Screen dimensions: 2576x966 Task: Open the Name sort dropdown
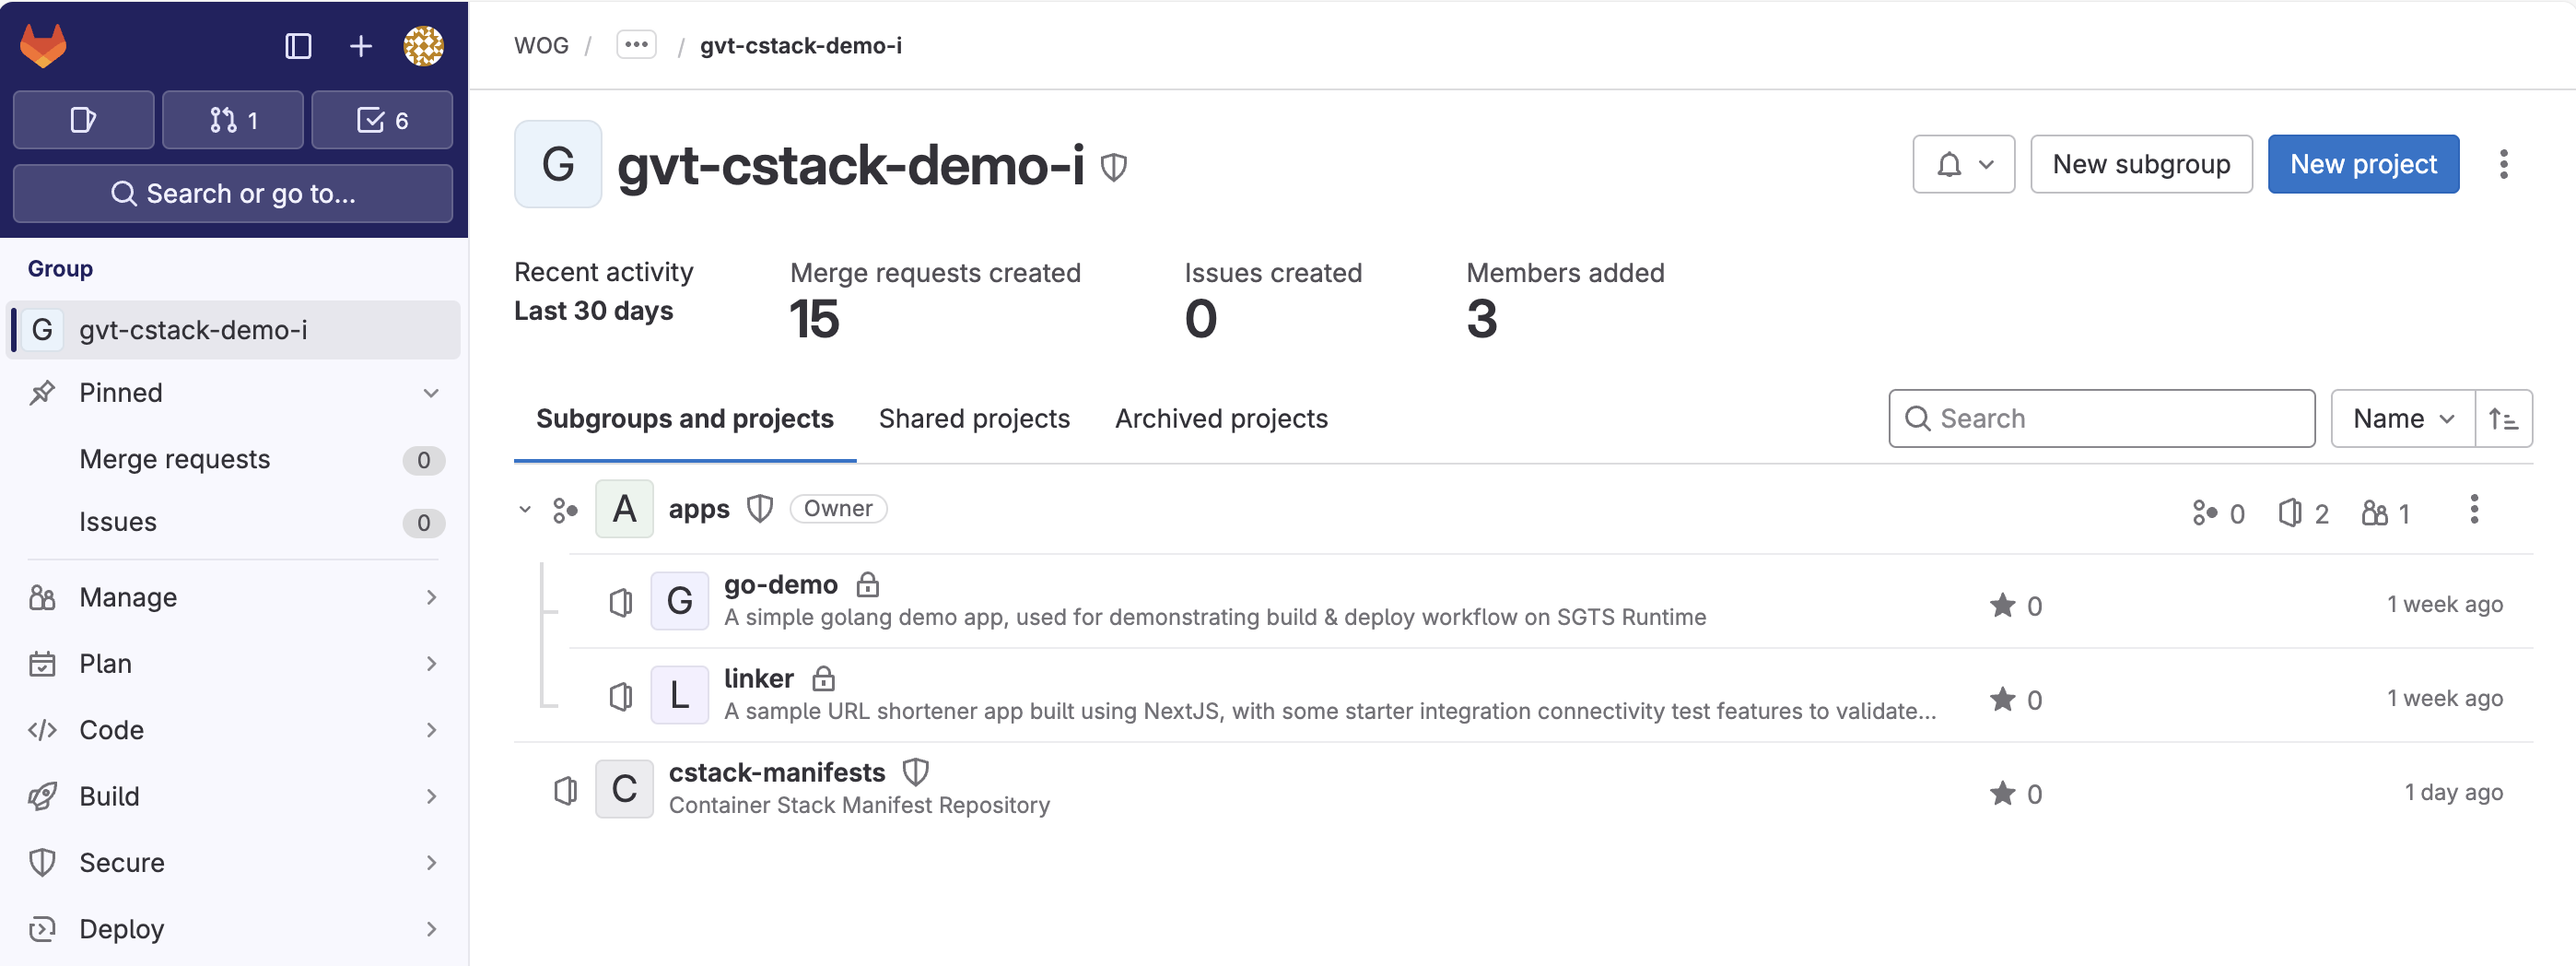[x=2400, y=418]
